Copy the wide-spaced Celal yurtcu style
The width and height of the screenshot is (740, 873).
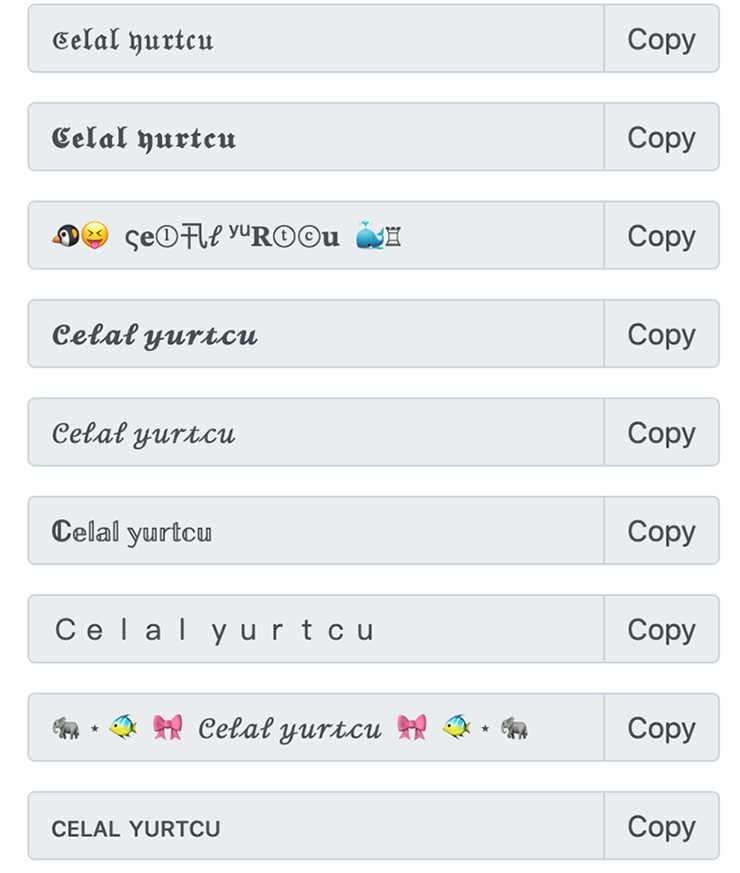pyautogui.click(x=661, y=630)
